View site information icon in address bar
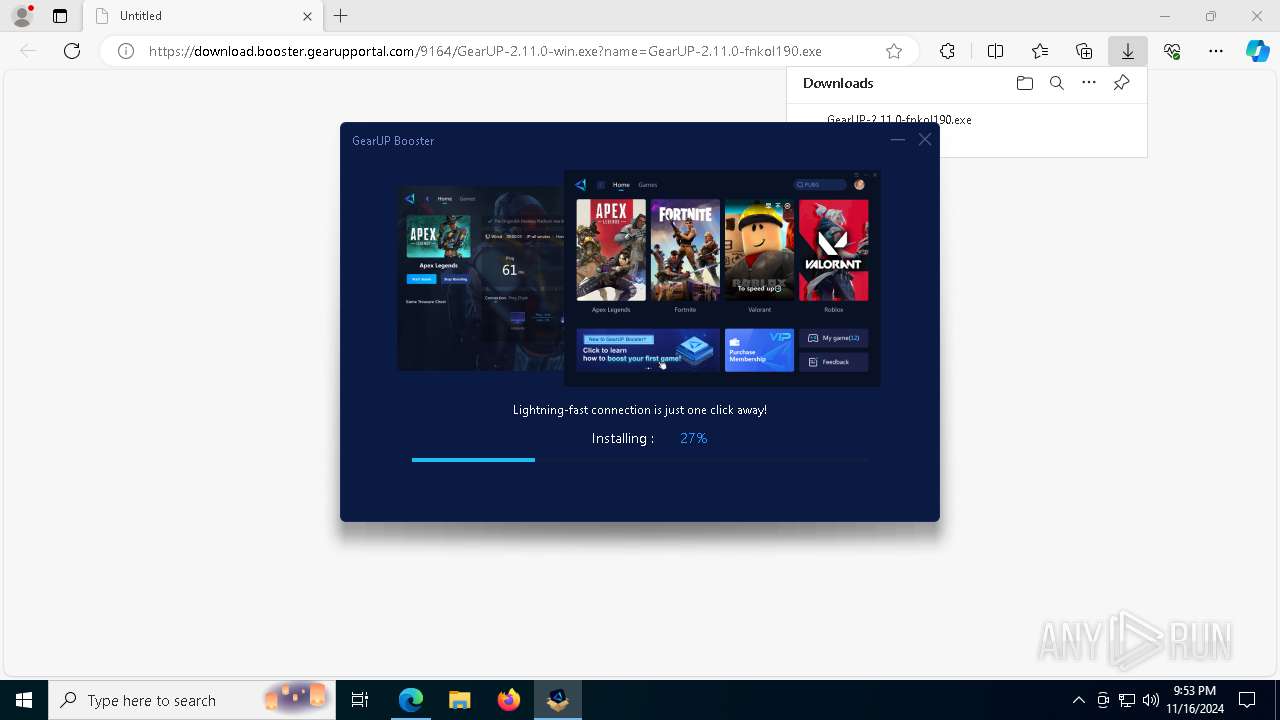1280x720 pixels. tap(126, 51)
